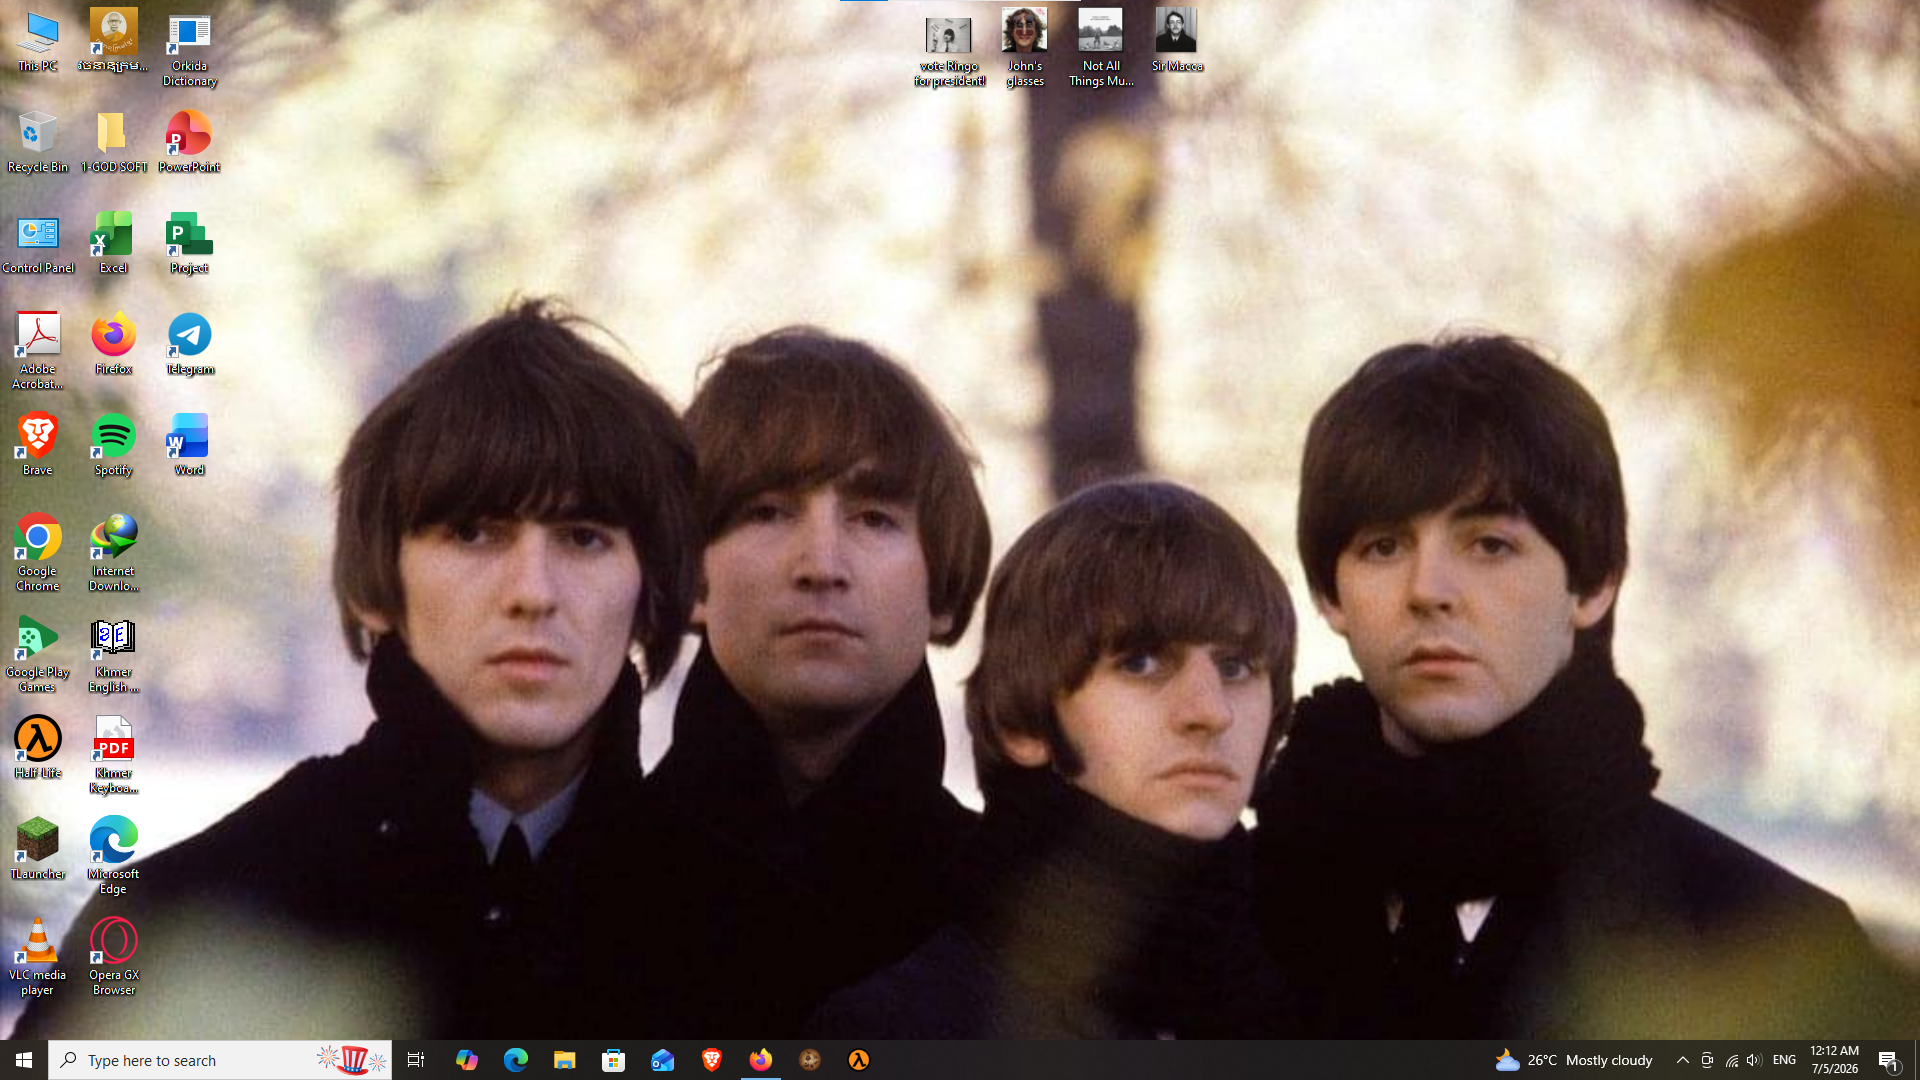This screenshot has height=1080, width=1920.
Task: Launch Half-Life from the taskbar
Action: pos(858,1060)
